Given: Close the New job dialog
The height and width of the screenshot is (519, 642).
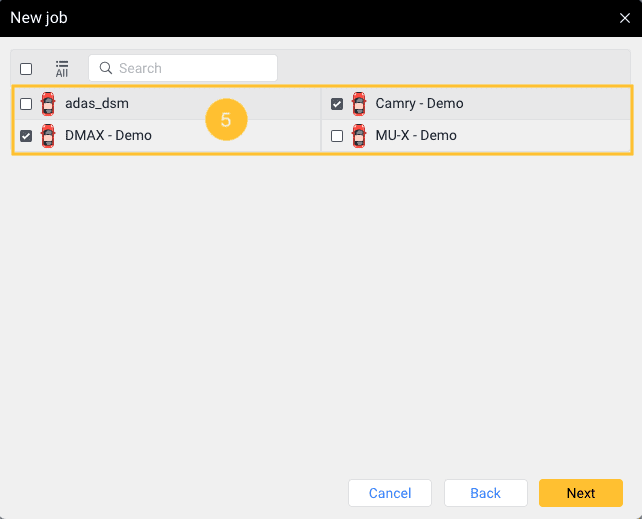Looking at the screenshot, I should (625, 18).
